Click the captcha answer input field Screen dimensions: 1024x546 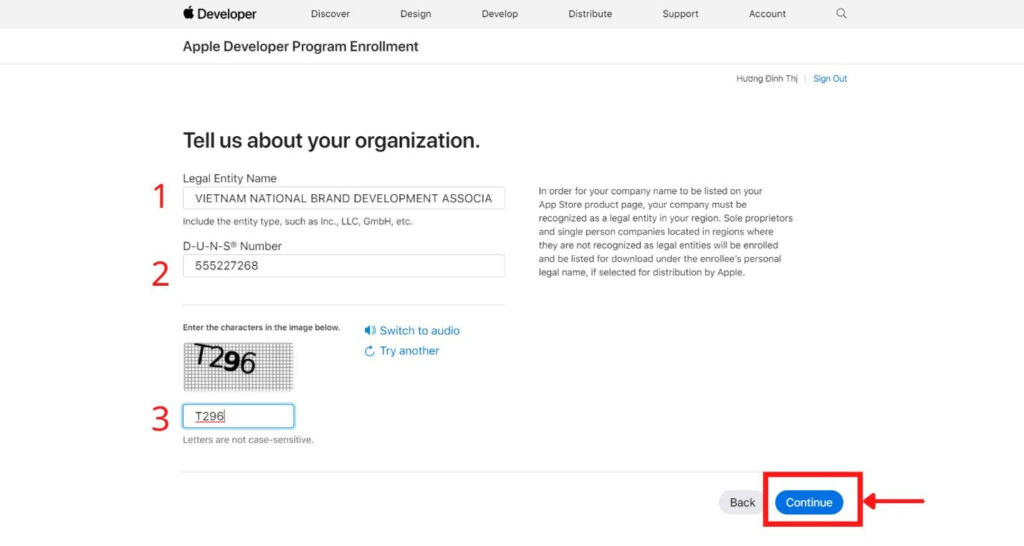[238, 416]
